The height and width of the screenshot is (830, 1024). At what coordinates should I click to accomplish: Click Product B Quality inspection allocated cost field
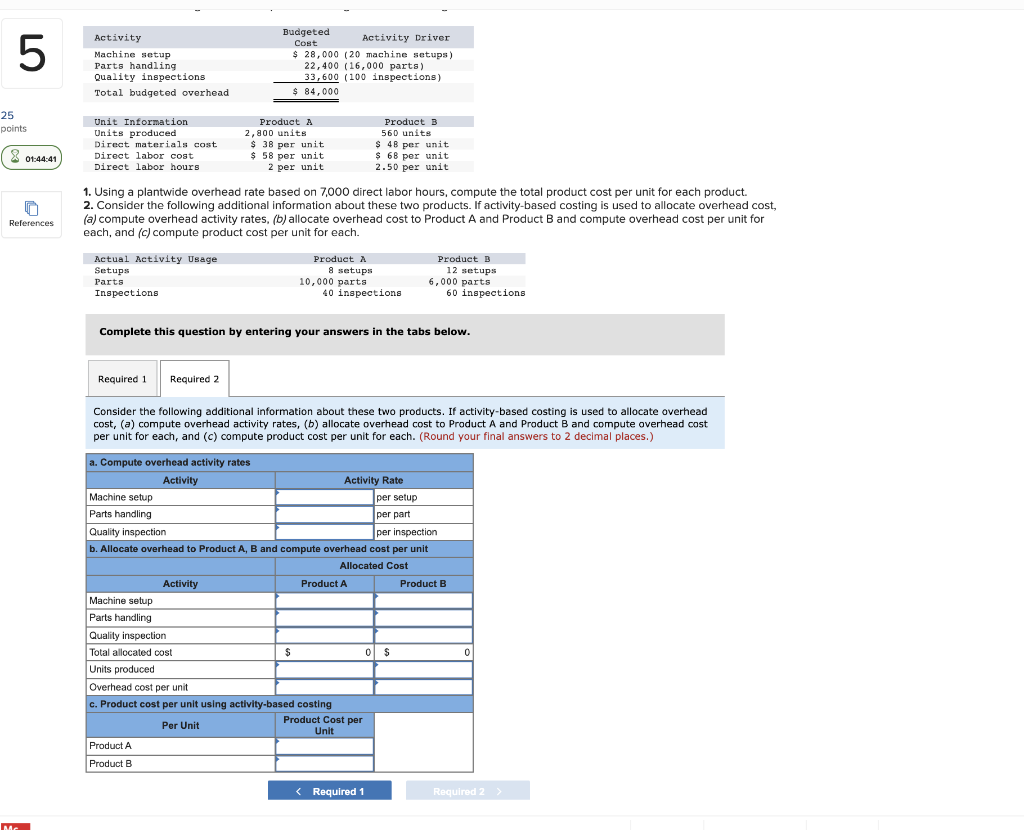pos(421,635)
